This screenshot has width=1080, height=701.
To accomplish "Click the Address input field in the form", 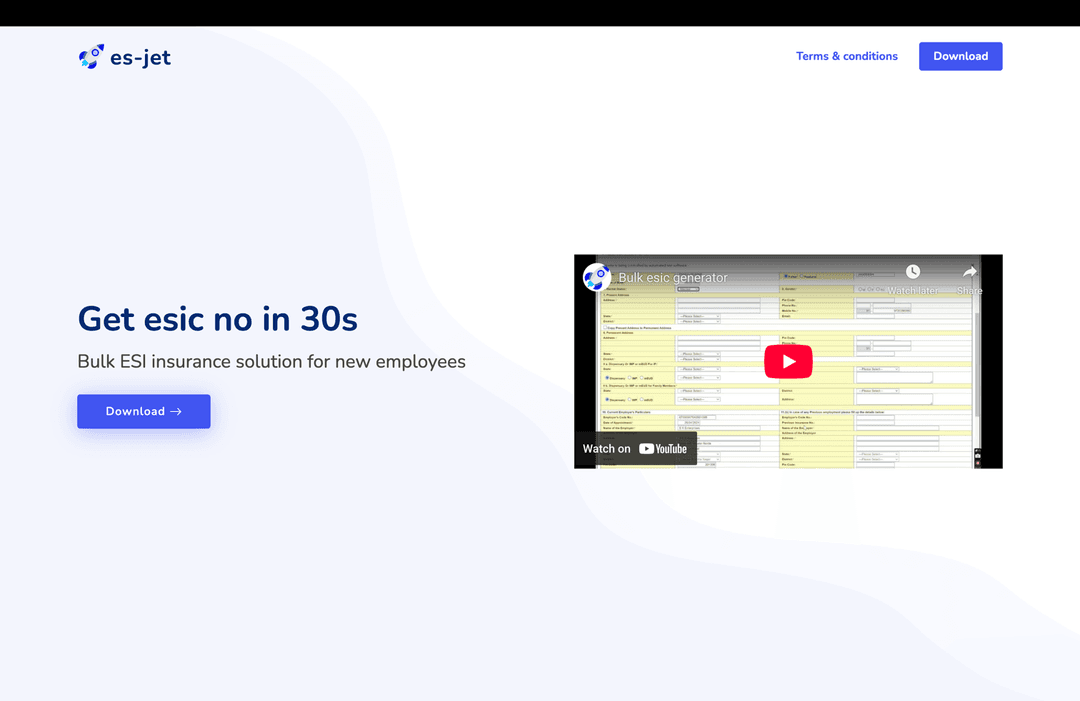I will click(x=718, y=302).
